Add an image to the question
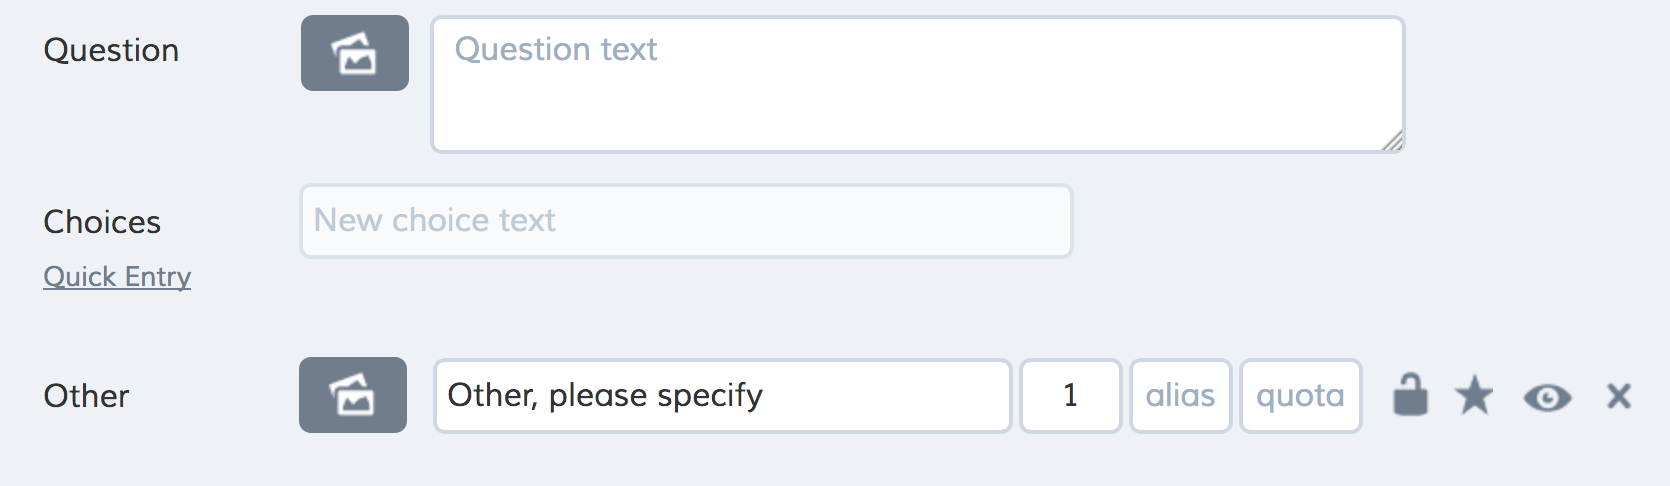The height and width of the screenshot is (486, 1670). [354, 53]
